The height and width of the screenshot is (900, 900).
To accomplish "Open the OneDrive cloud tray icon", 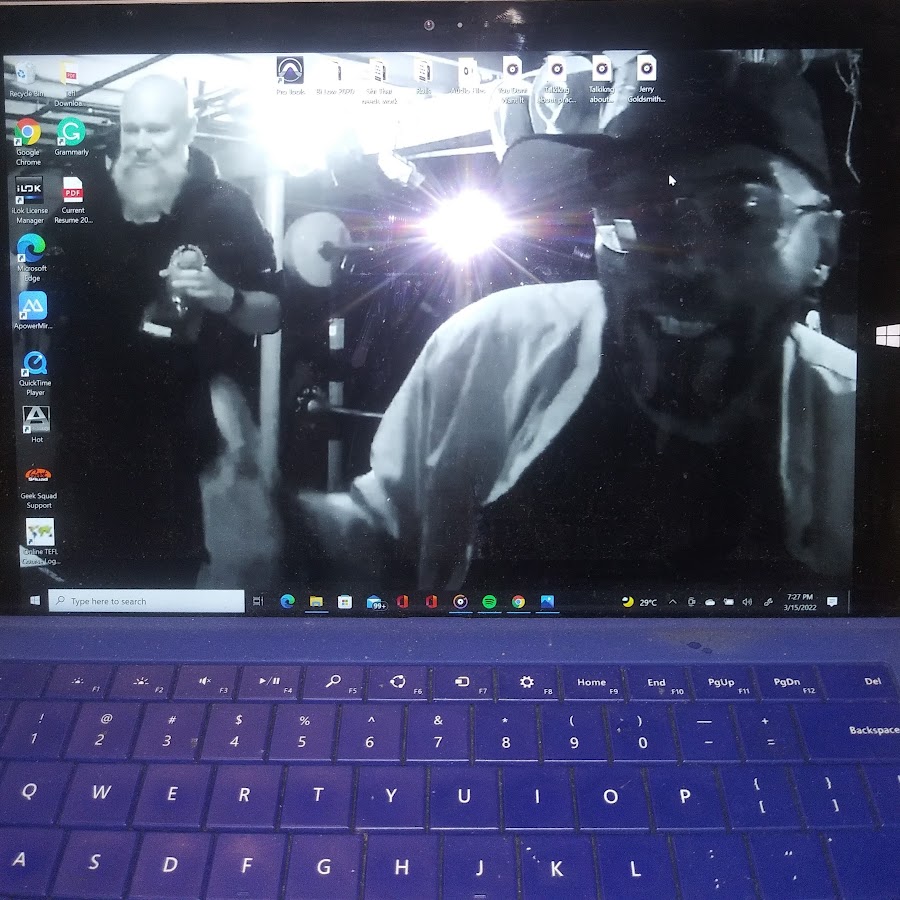I will 710,602.
